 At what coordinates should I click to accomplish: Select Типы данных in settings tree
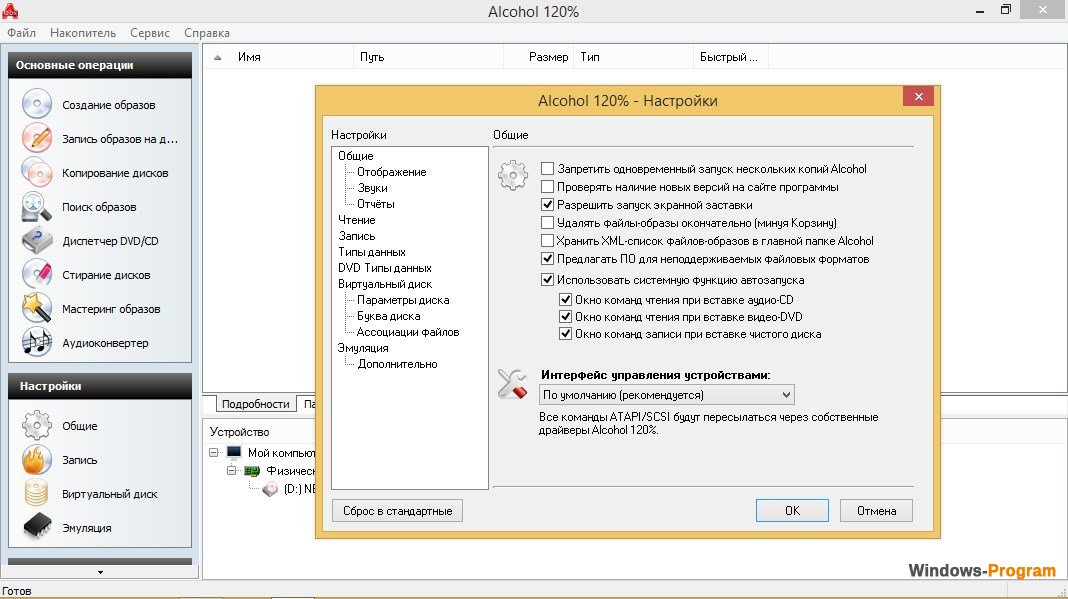(371, 252)
